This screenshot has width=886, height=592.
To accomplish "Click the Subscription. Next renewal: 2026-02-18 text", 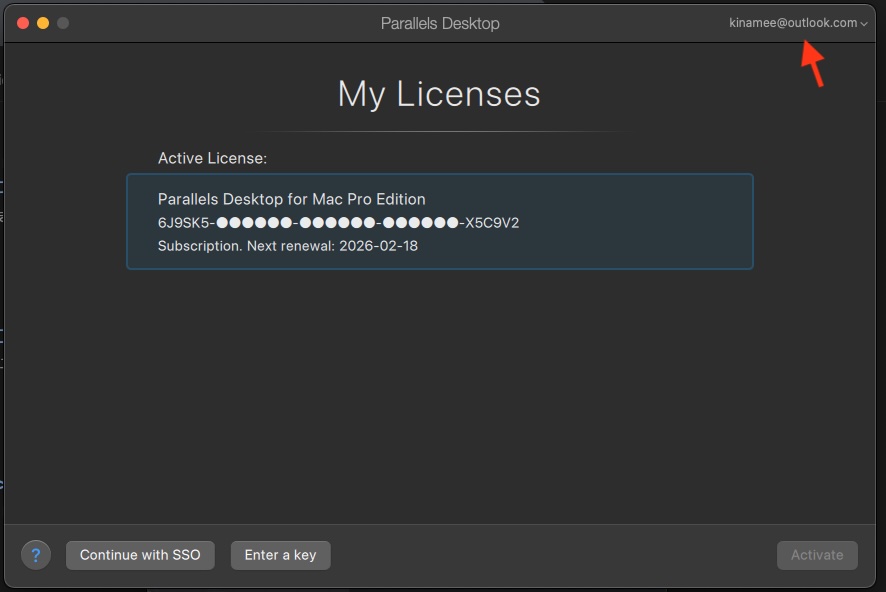I will (288, 246).
